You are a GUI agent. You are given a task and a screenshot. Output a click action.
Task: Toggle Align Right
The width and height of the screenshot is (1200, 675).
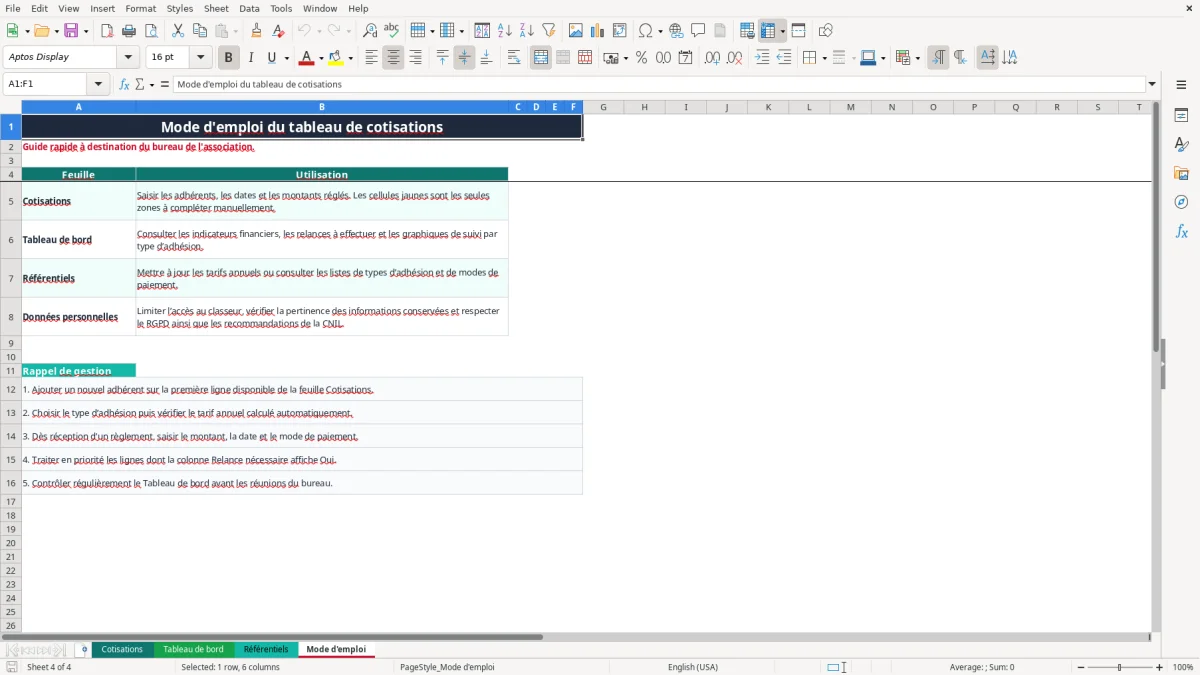[415, 58]
